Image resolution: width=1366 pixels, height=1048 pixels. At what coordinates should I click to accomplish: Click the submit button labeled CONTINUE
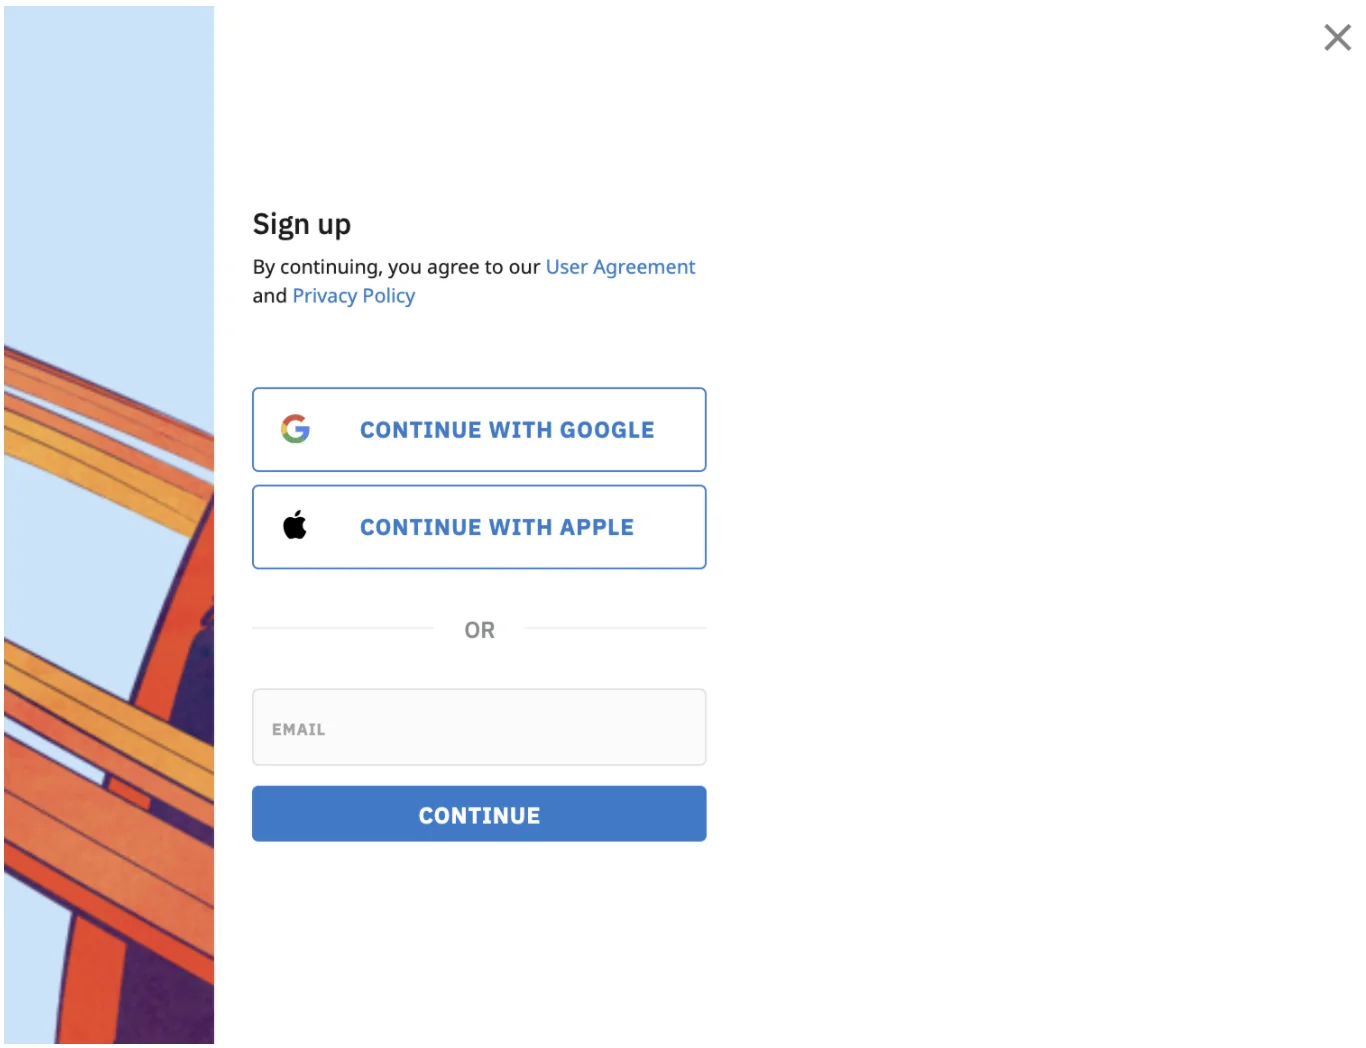479,814
